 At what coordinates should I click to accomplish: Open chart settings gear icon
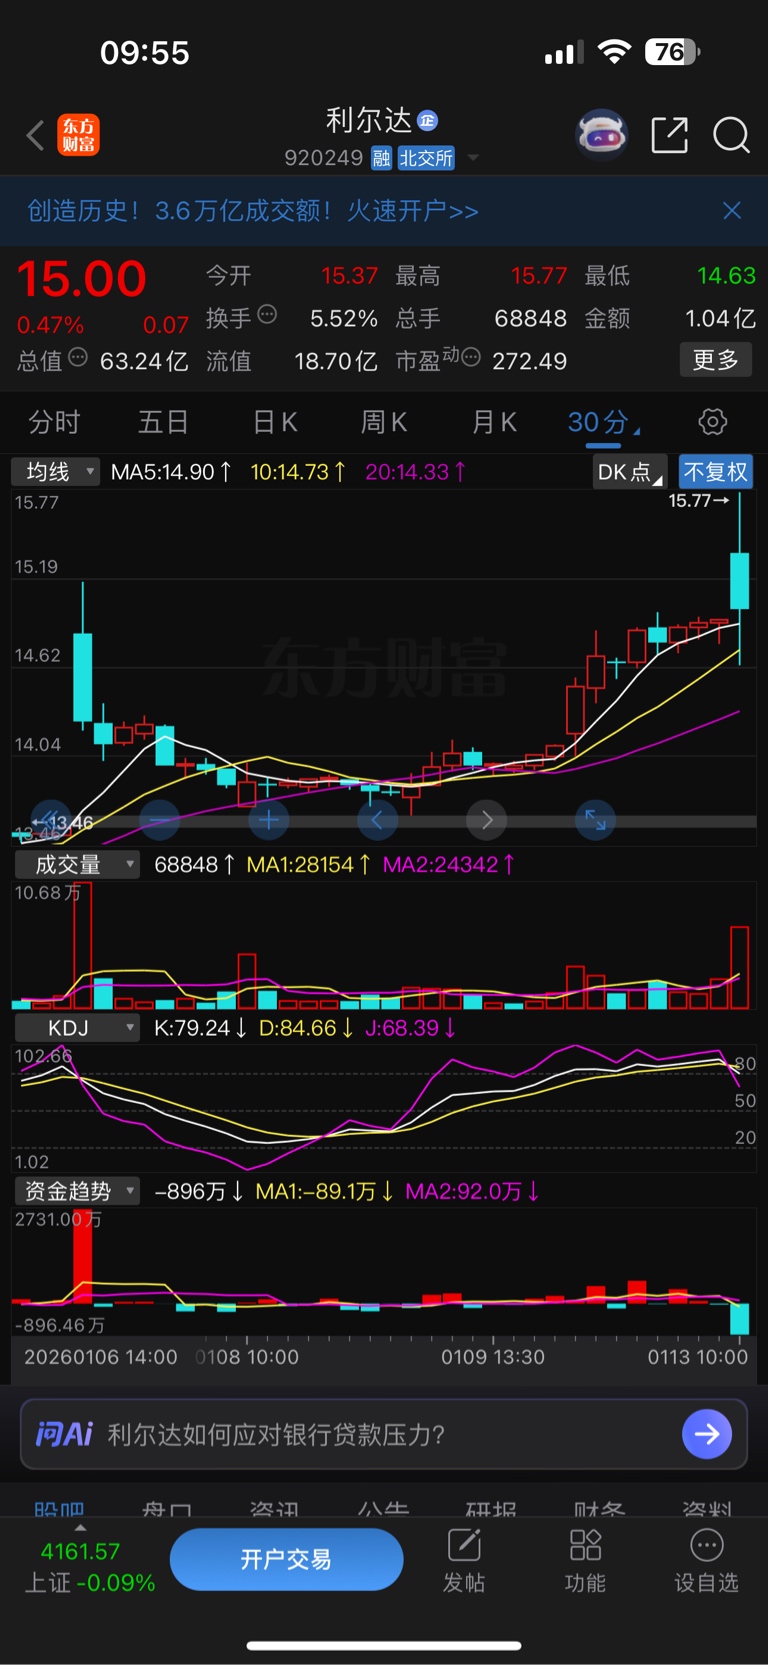[712, 422]
